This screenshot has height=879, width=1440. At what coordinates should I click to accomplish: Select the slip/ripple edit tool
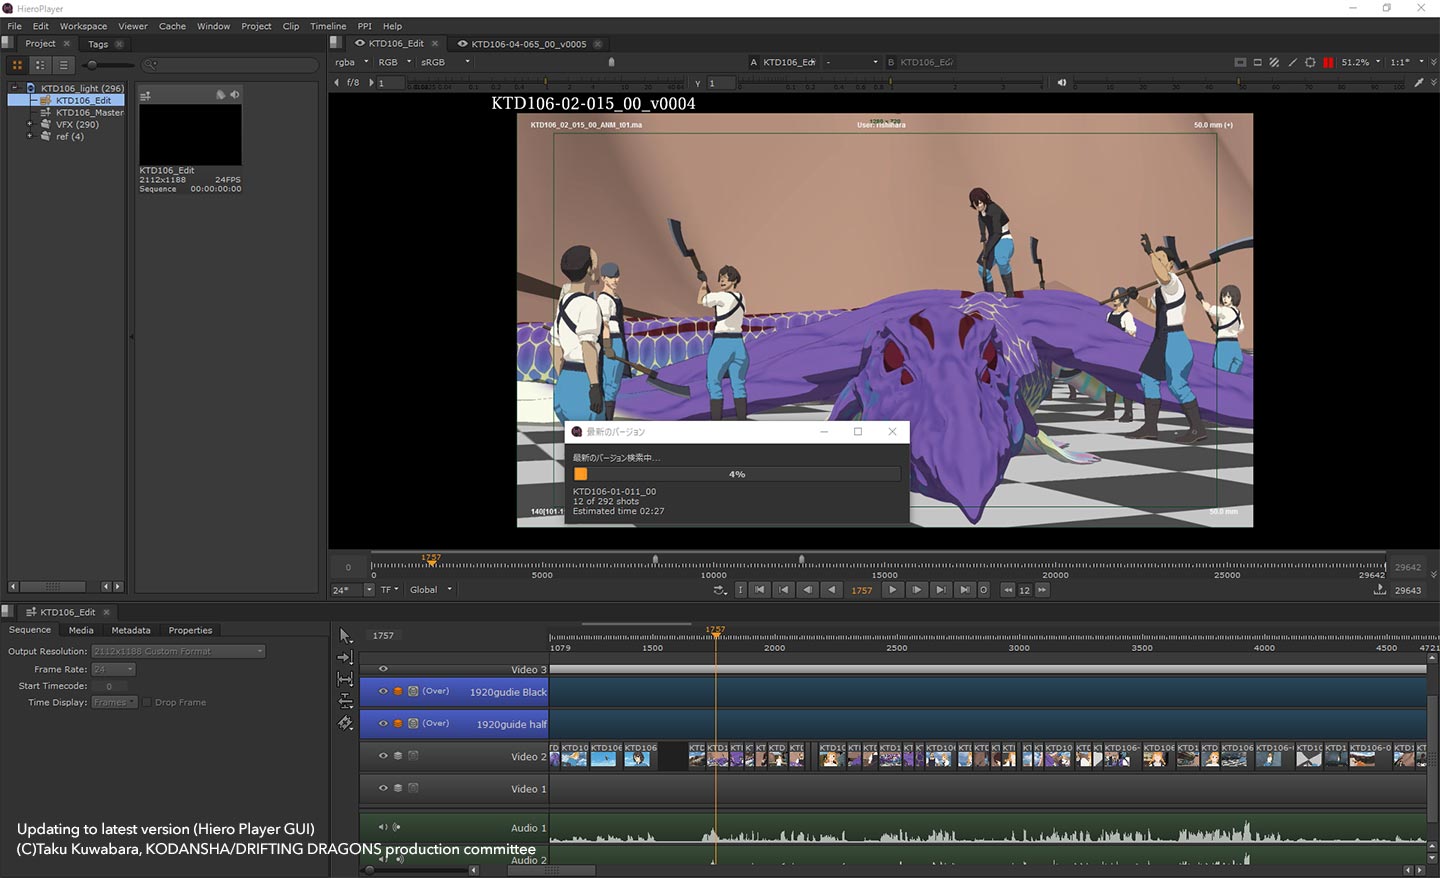345,679
